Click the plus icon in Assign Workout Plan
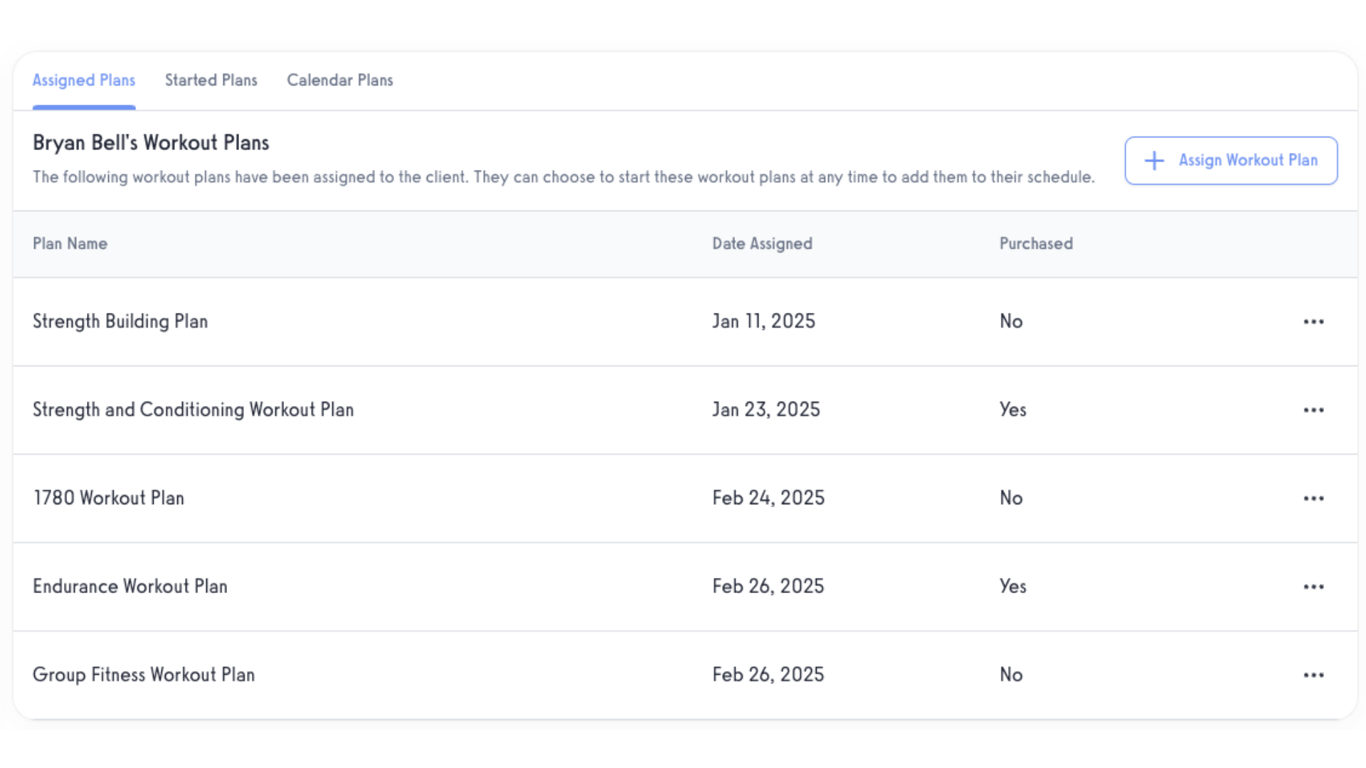The image size is (1366, 768). pyautogui.click(x=1154, y=161)
